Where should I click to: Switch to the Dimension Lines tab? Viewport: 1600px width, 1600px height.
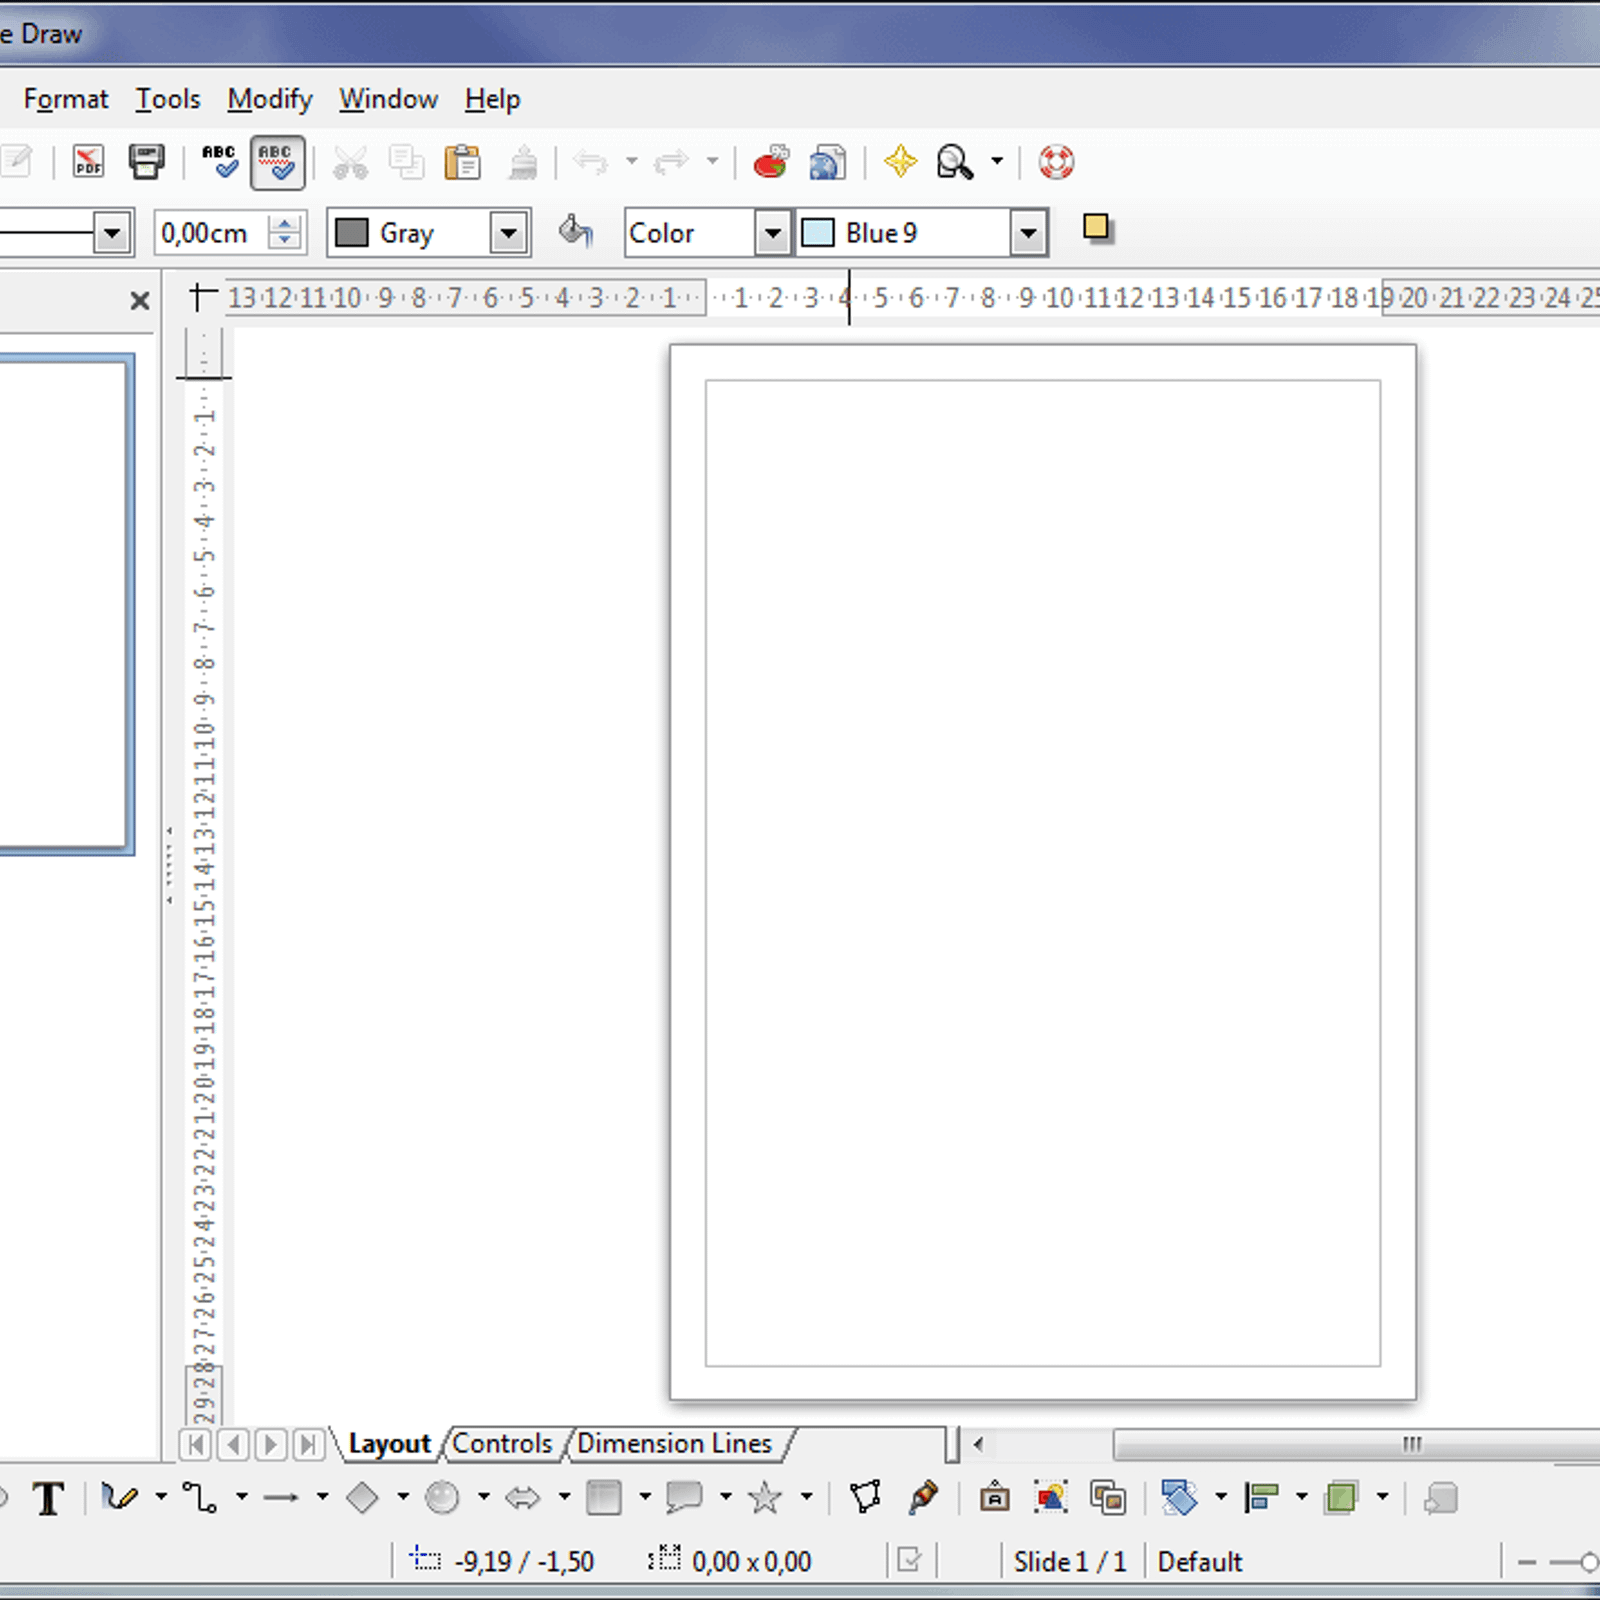pyautogui.click(x=675, y=1444)
